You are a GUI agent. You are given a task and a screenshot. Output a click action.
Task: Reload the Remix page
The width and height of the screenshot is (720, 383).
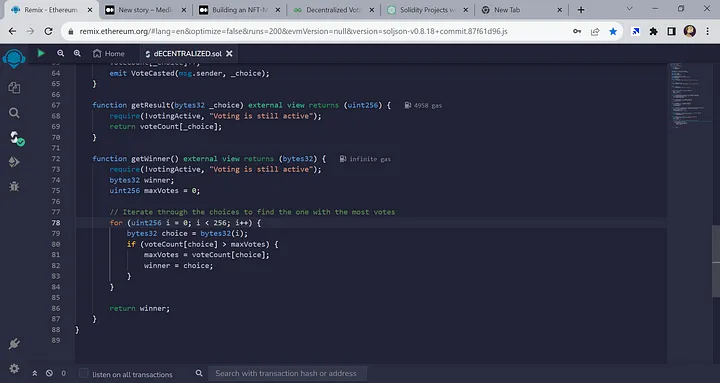pos(48,31)
